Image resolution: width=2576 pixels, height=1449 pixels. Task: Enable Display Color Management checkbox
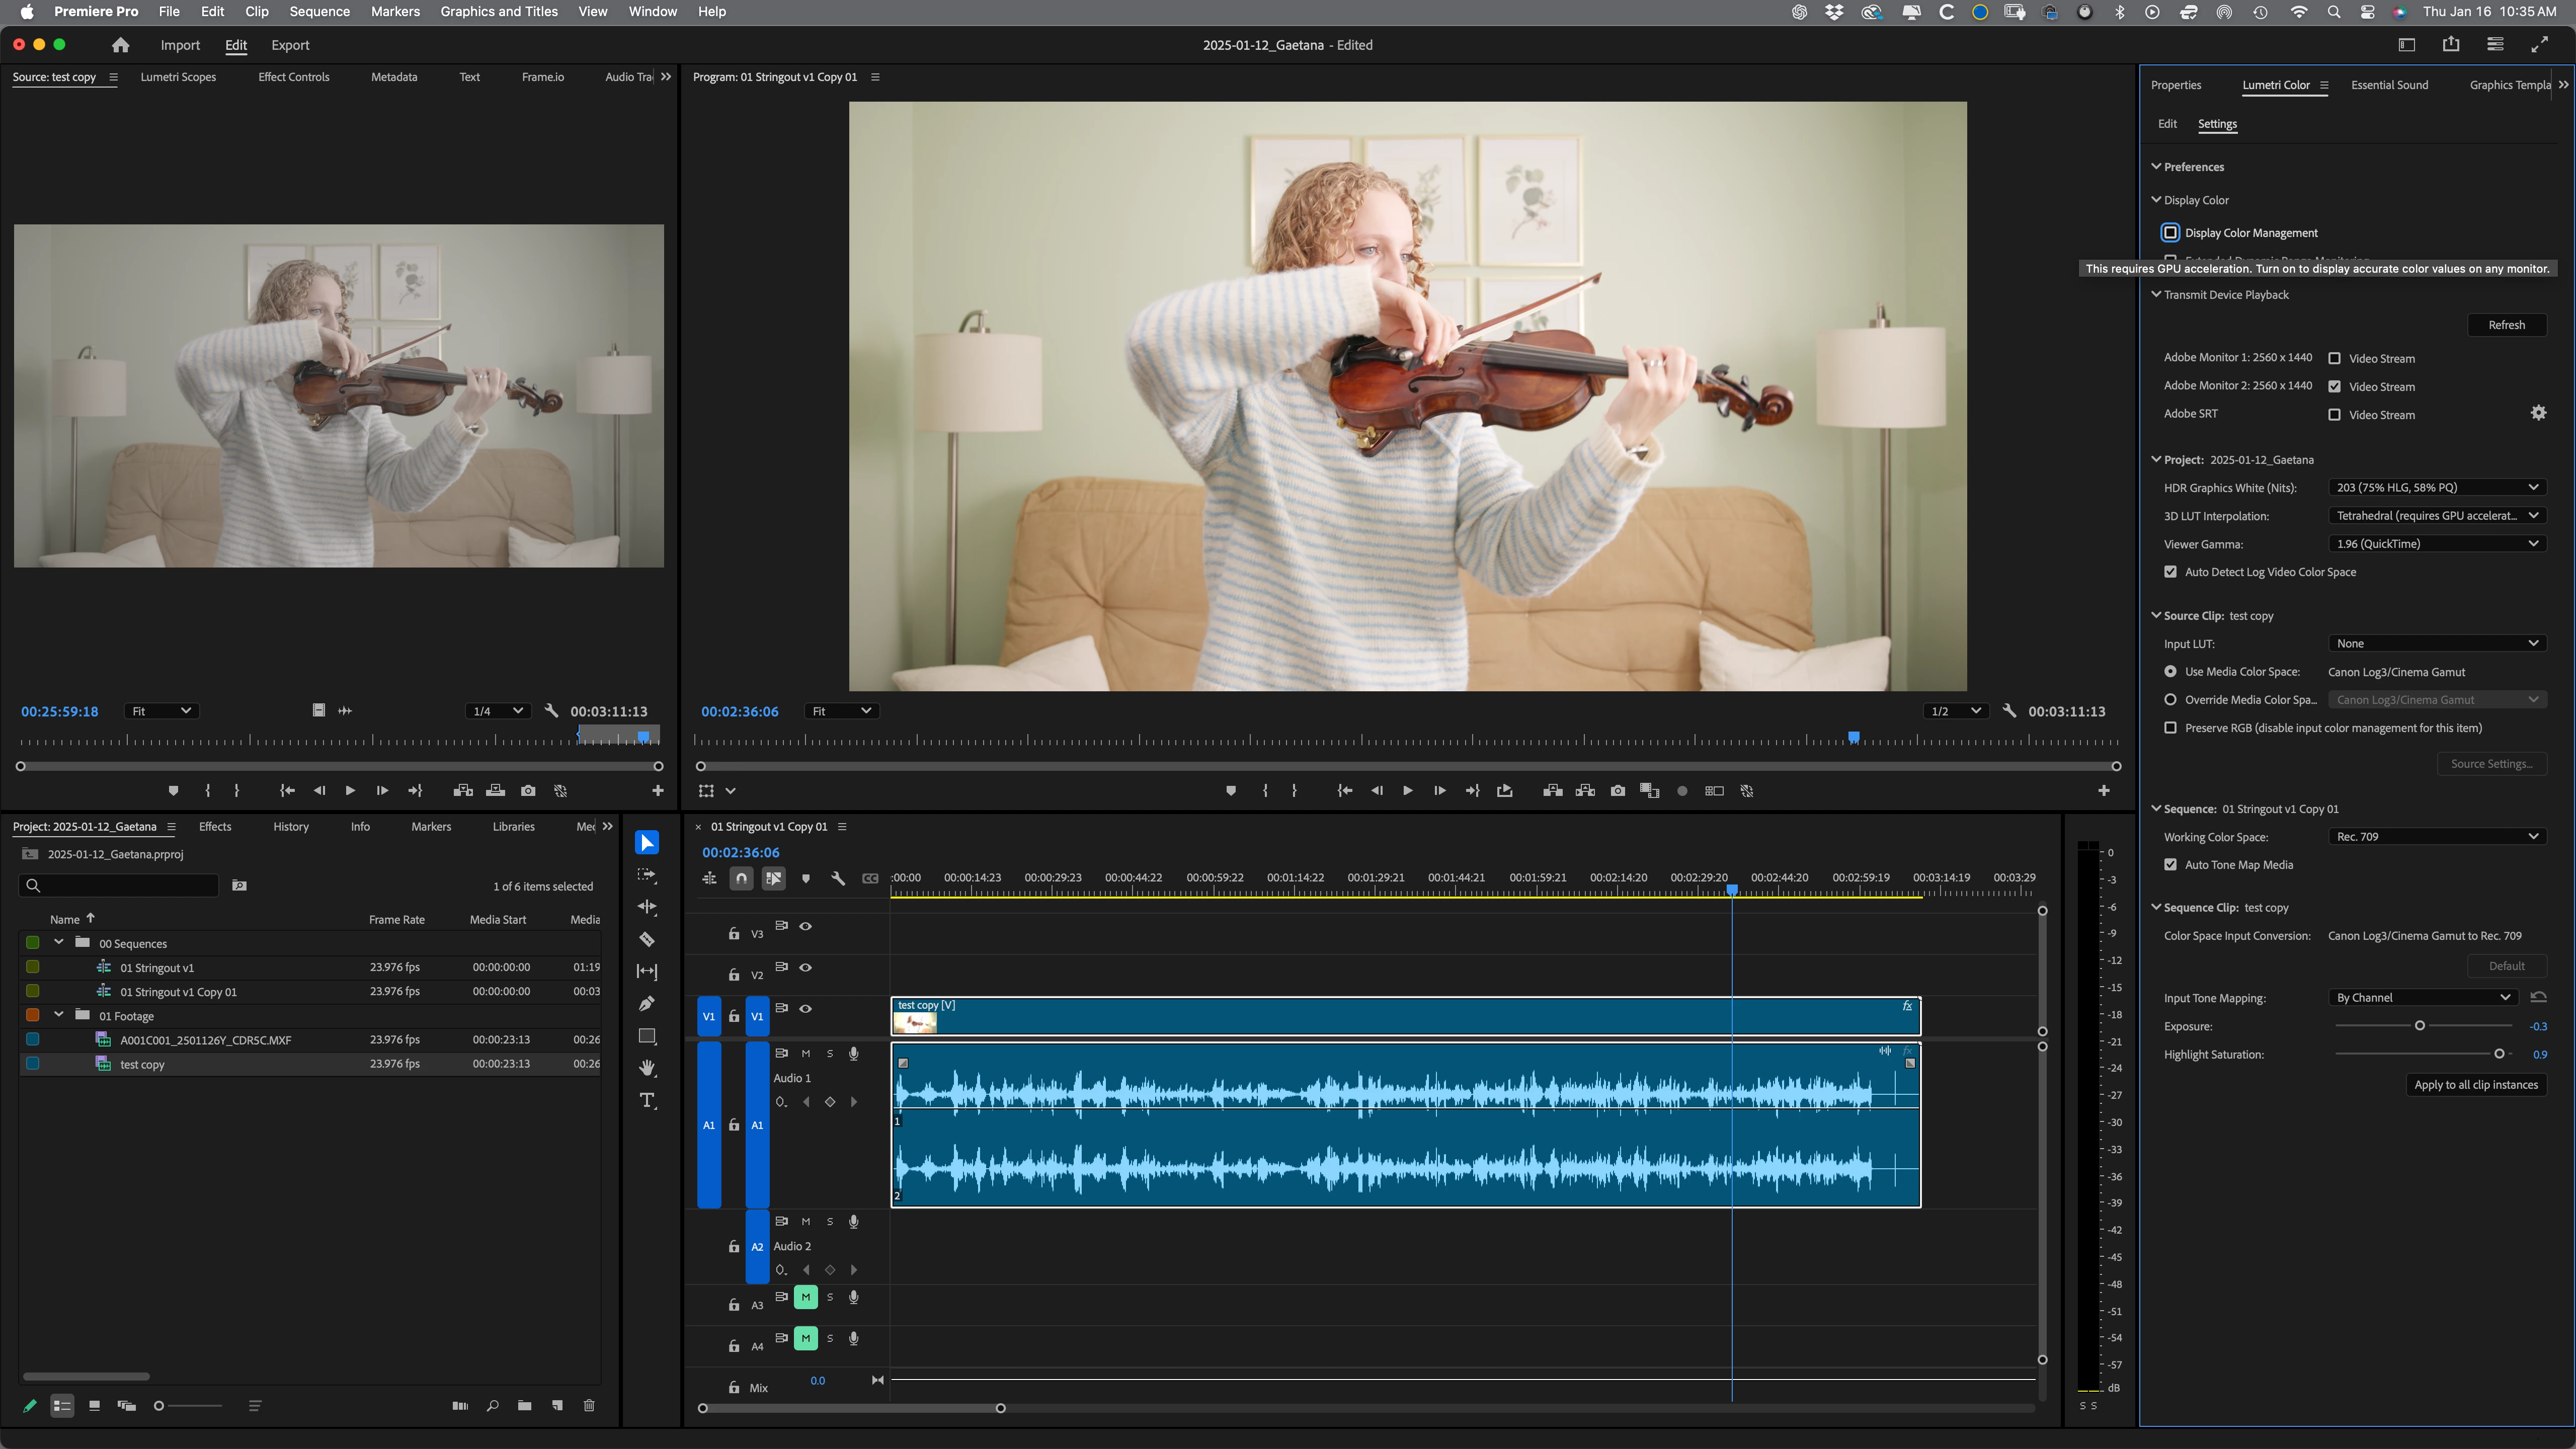point(2170,233)
